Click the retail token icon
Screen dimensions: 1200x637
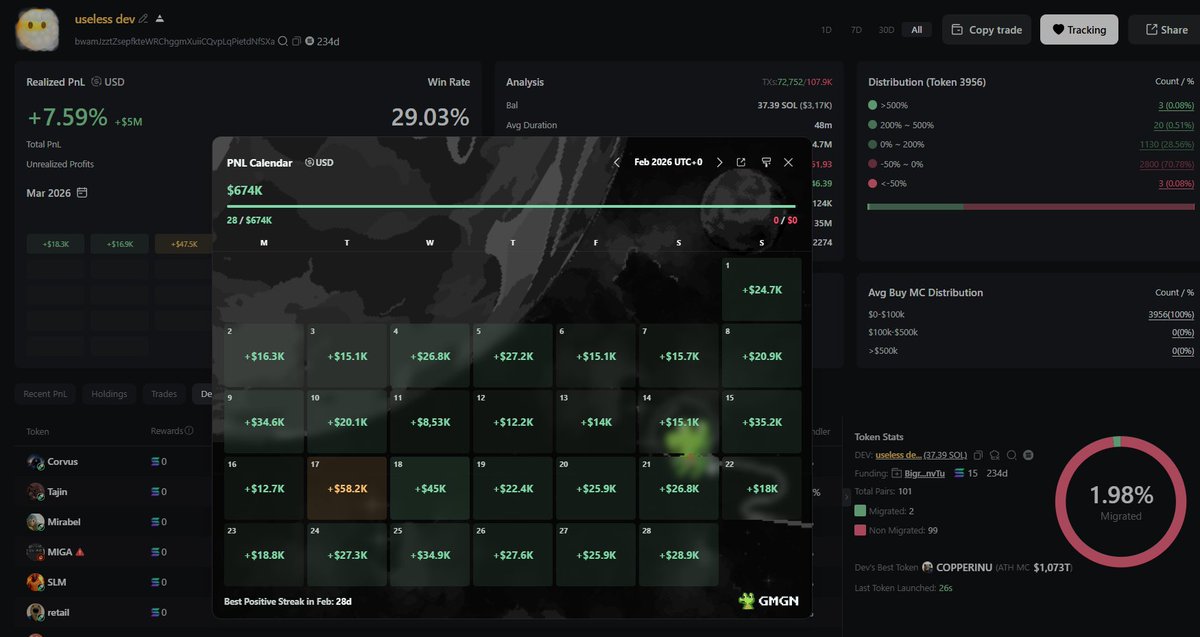(35, 612)
